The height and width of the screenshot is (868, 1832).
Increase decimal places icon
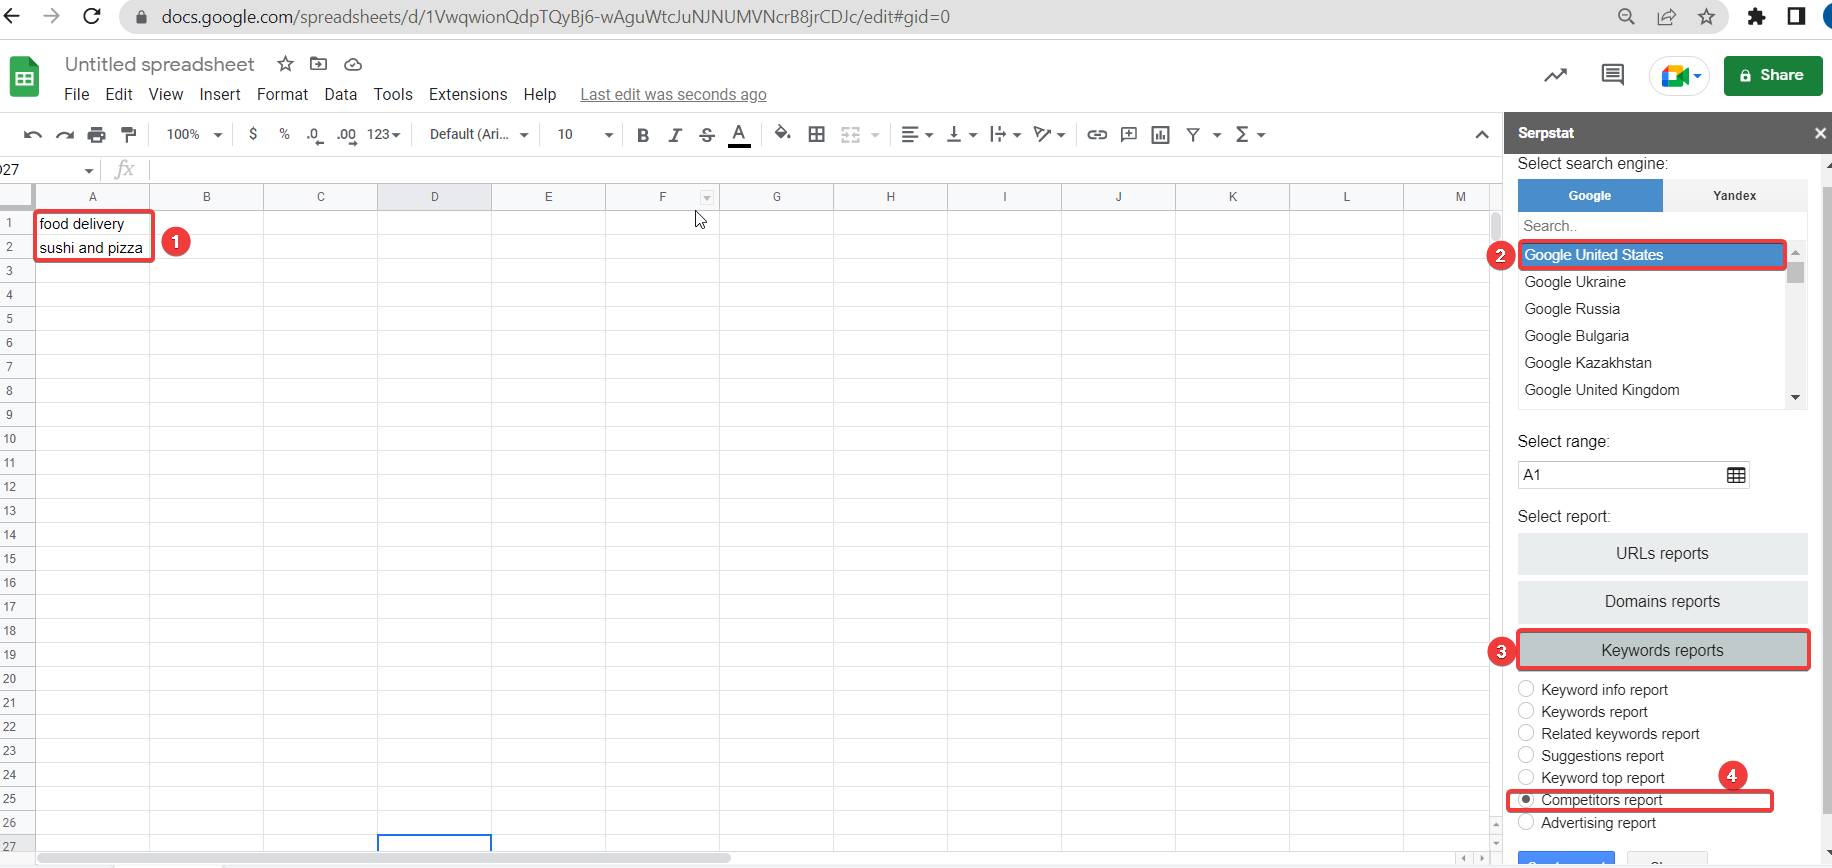pyautogui.click(x=347, y=135)
